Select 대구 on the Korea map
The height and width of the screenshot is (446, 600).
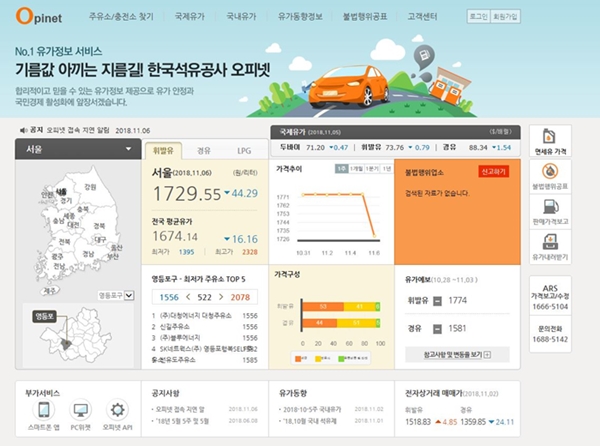click(100, 240)
